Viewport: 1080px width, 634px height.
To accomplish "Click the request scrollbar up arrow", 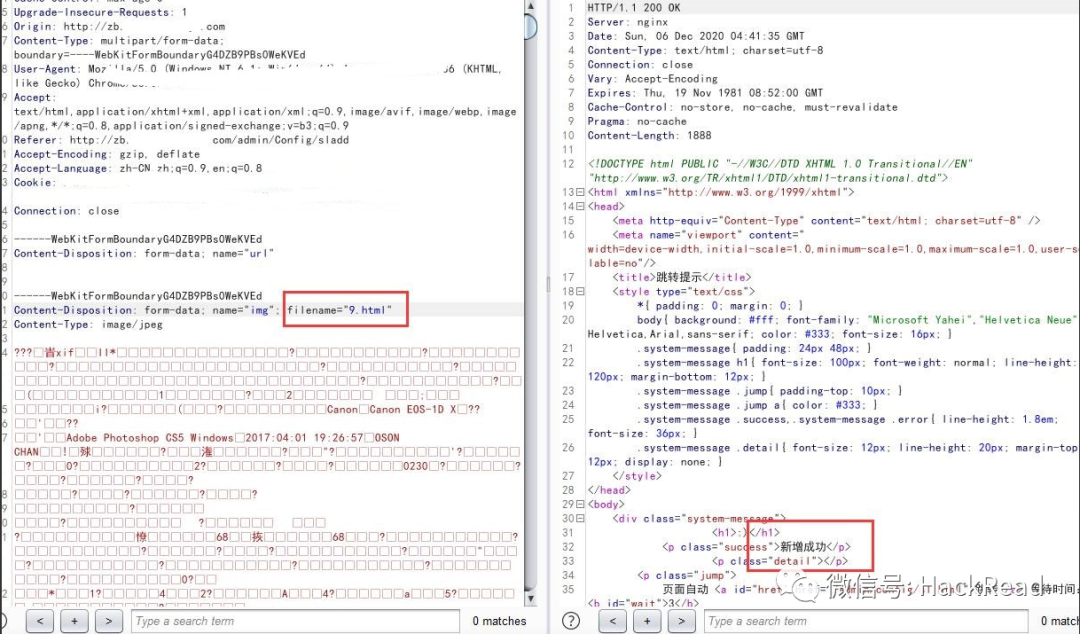I will click(530, 6).
